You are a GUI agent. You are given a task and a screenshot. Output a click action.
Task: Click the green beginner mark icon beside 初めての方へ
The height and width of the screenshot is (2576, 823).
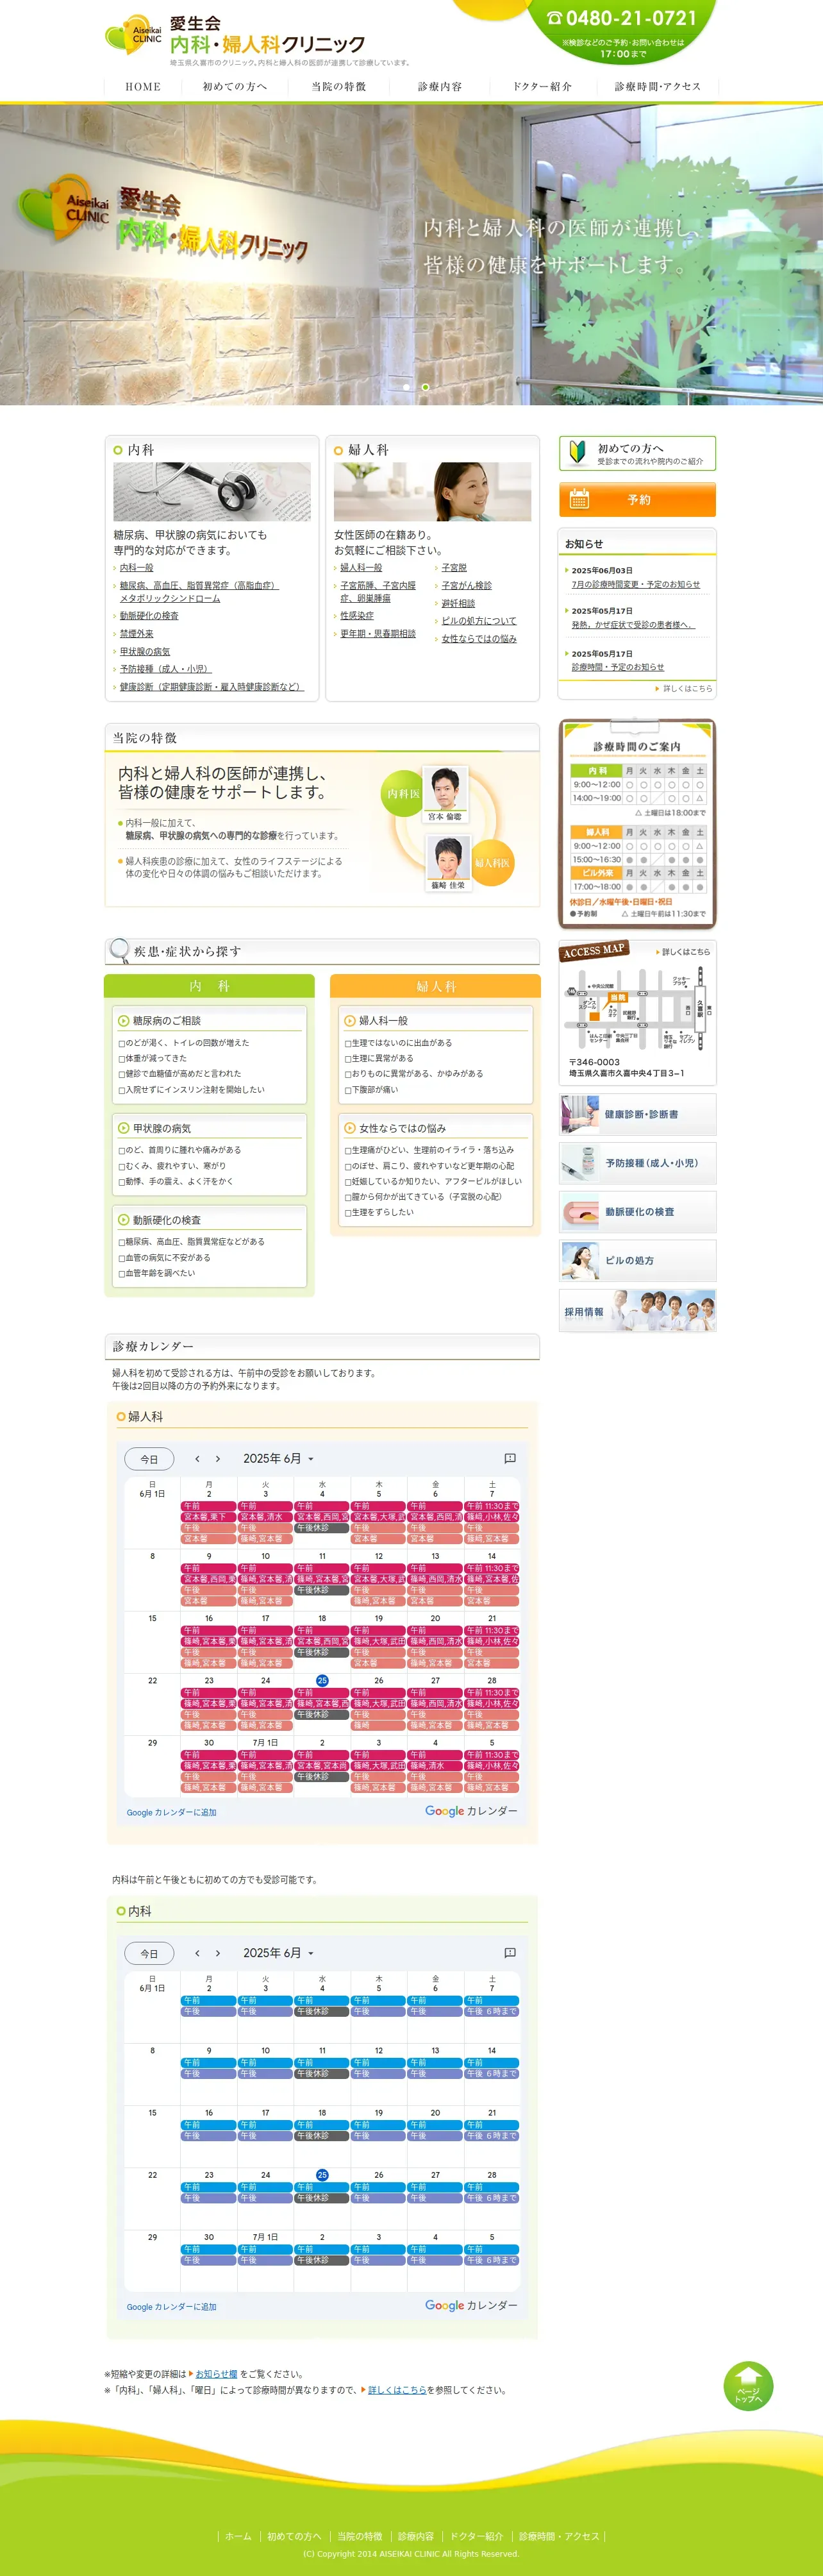pyautogui.click(x=577, y=453)
